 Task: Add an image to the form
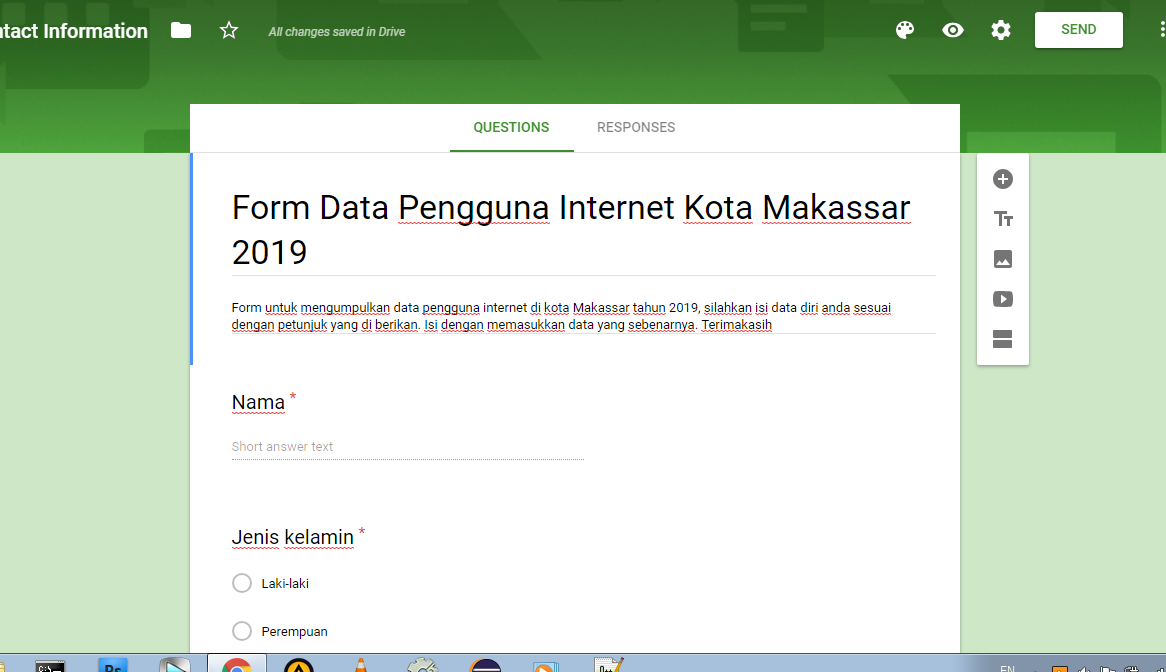coord(1002,259)
